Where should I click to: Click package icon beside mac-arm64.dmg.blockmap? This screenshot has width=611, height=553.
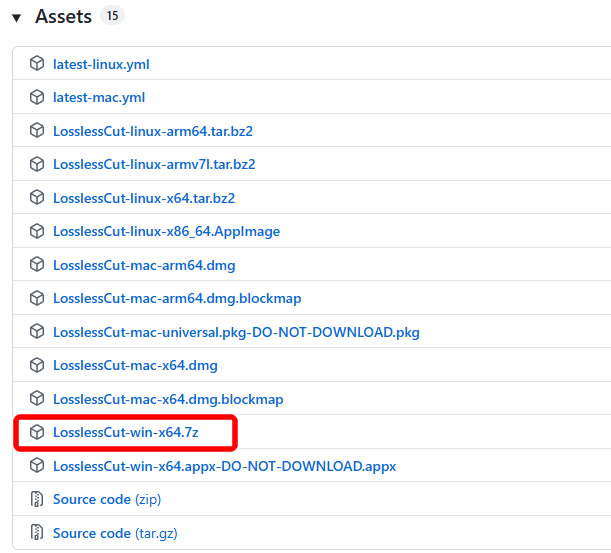37,298
